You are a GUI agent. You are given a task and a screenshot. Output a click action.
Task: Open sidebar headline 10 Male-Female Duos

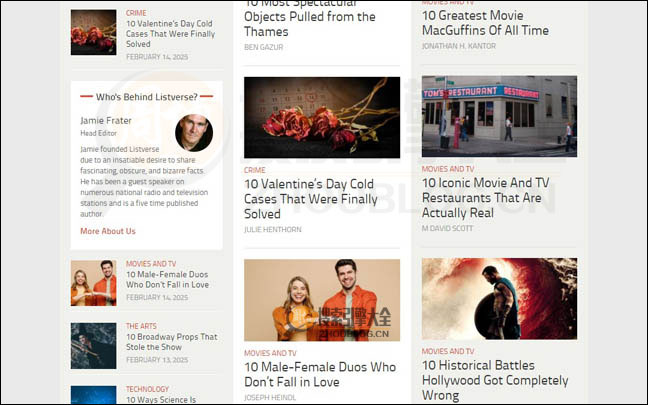click(x=167, y=279)
